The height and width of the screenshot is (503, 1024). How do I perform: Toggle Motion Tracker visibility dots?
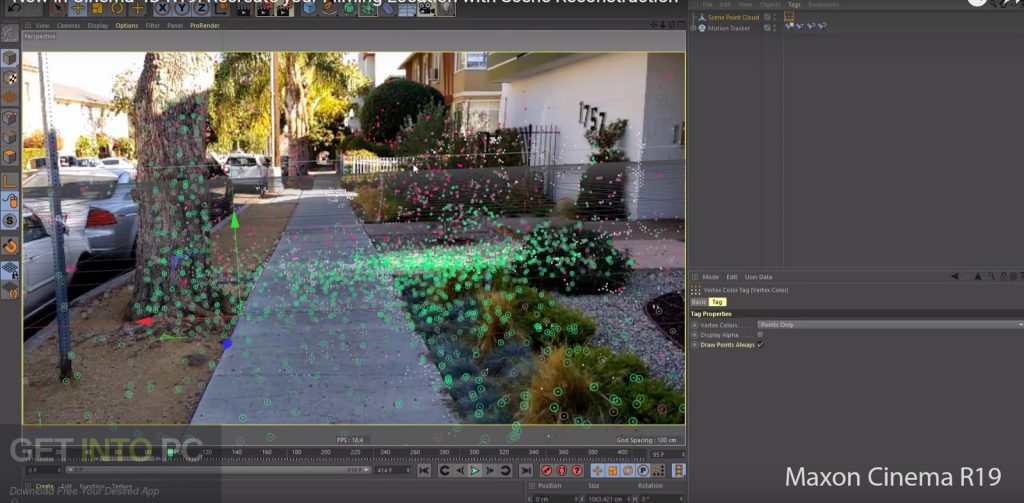tap(775, 28)
